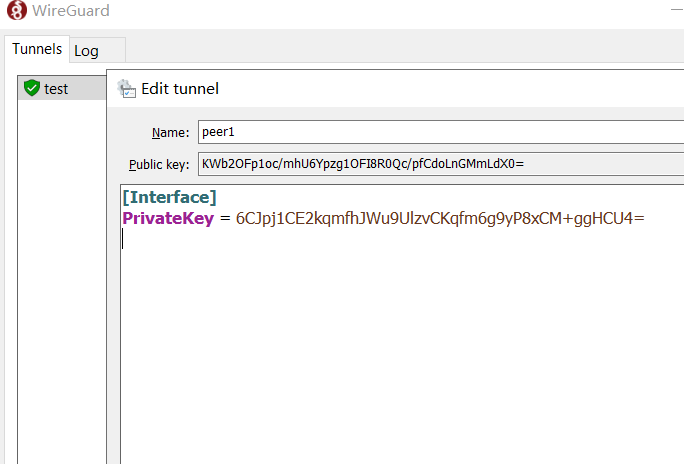This screenshot has width=684, height=464.
Task: Click the Name: label
Action: click(x=171, y=133)
